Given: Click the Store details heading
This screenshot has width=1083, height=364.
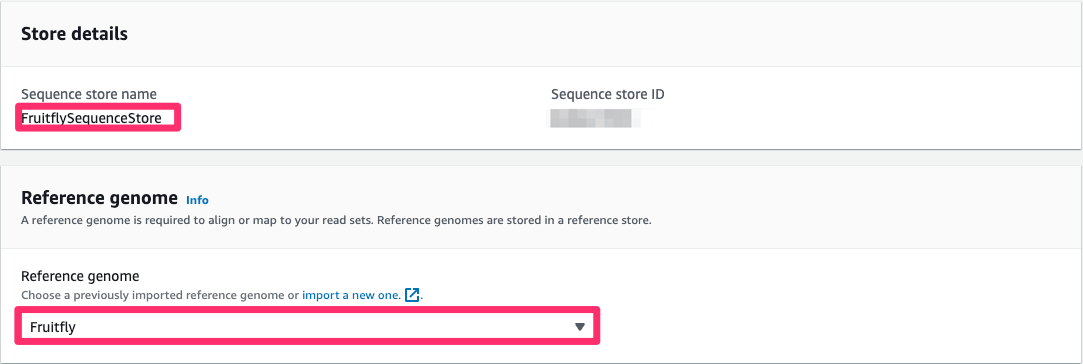Looking at the screenshot, I should pos(75,33).
